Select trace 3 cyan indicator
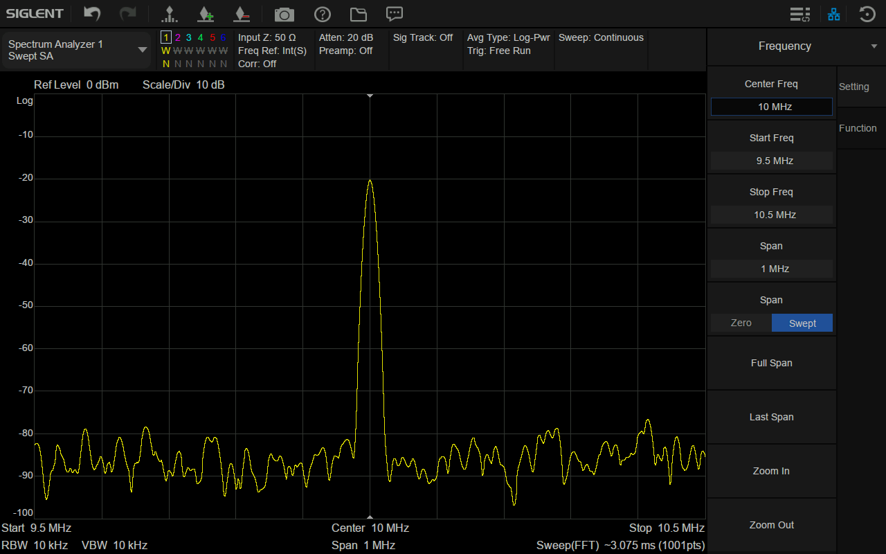Screen dimensions: 886x554 point(189,37)
